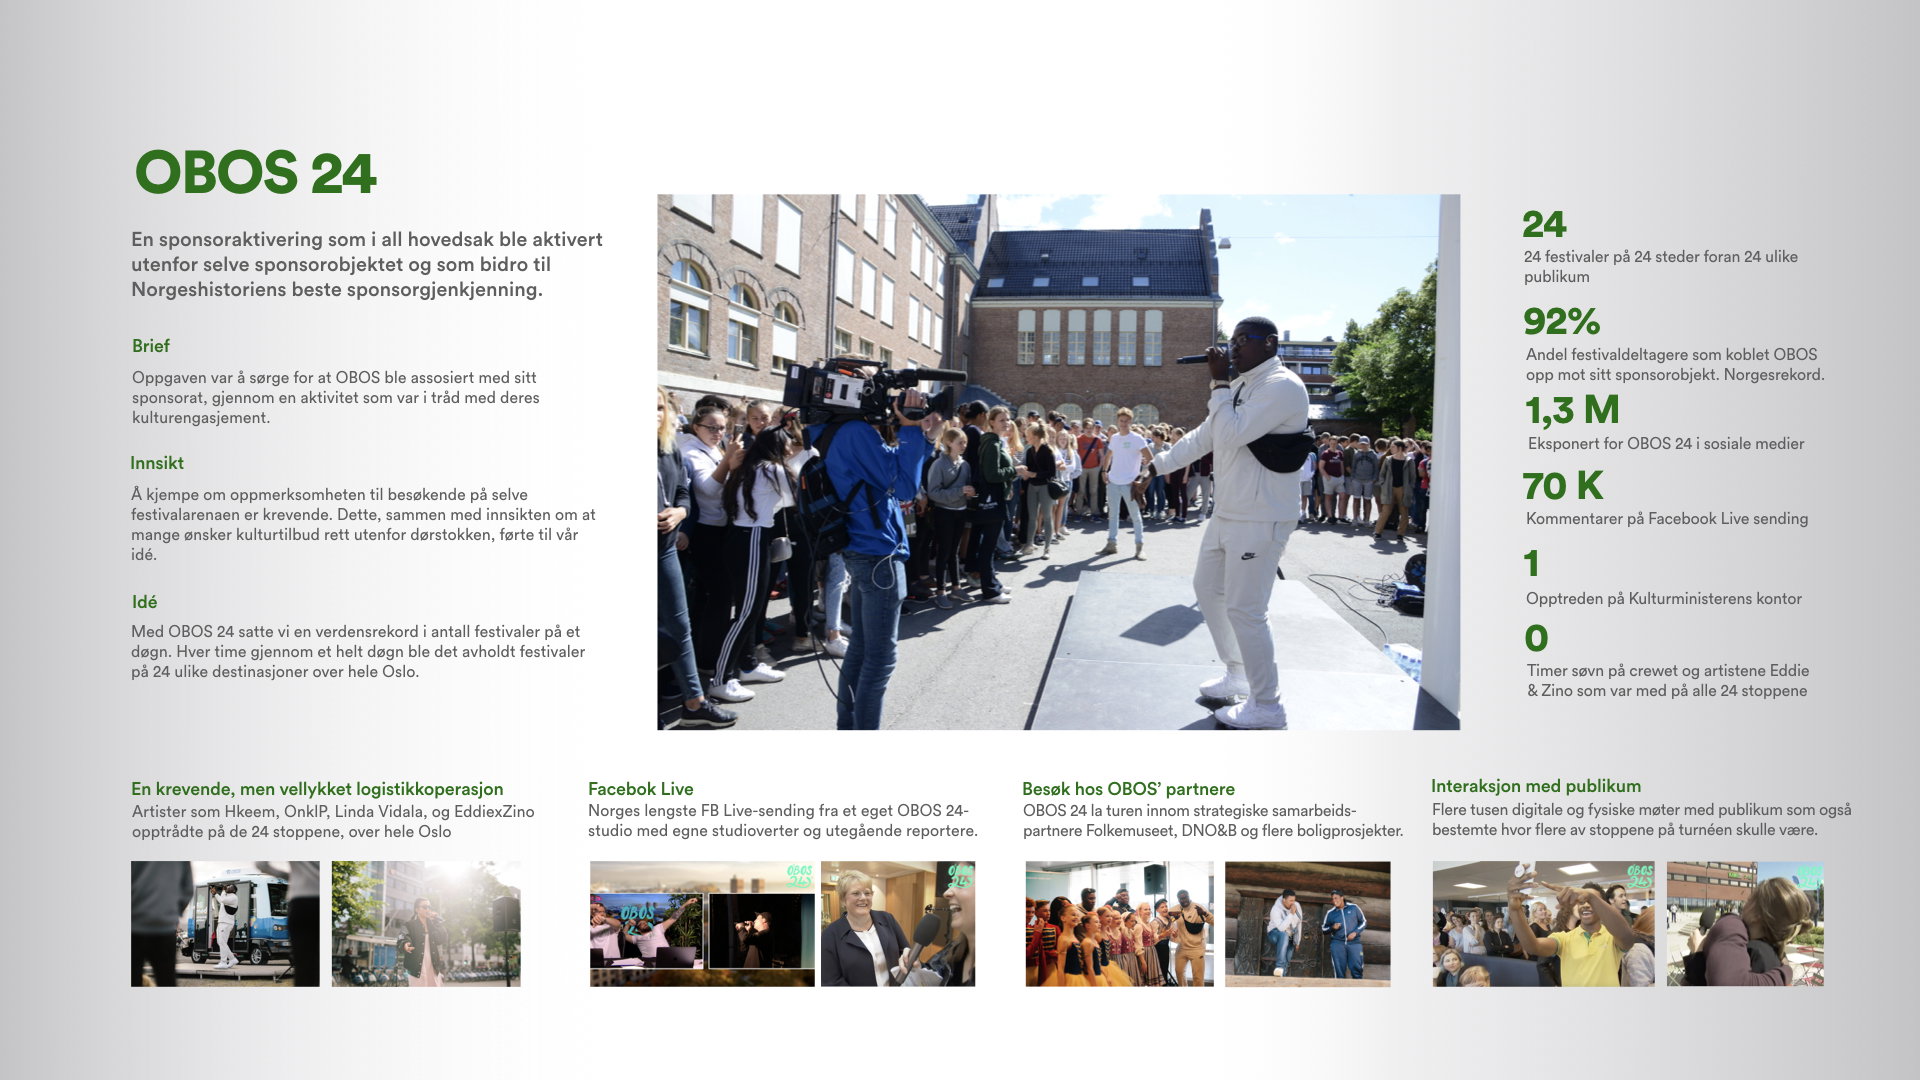Click the '70 K' statistic figure
1920x1080 pixels.
pos(1563,486)
